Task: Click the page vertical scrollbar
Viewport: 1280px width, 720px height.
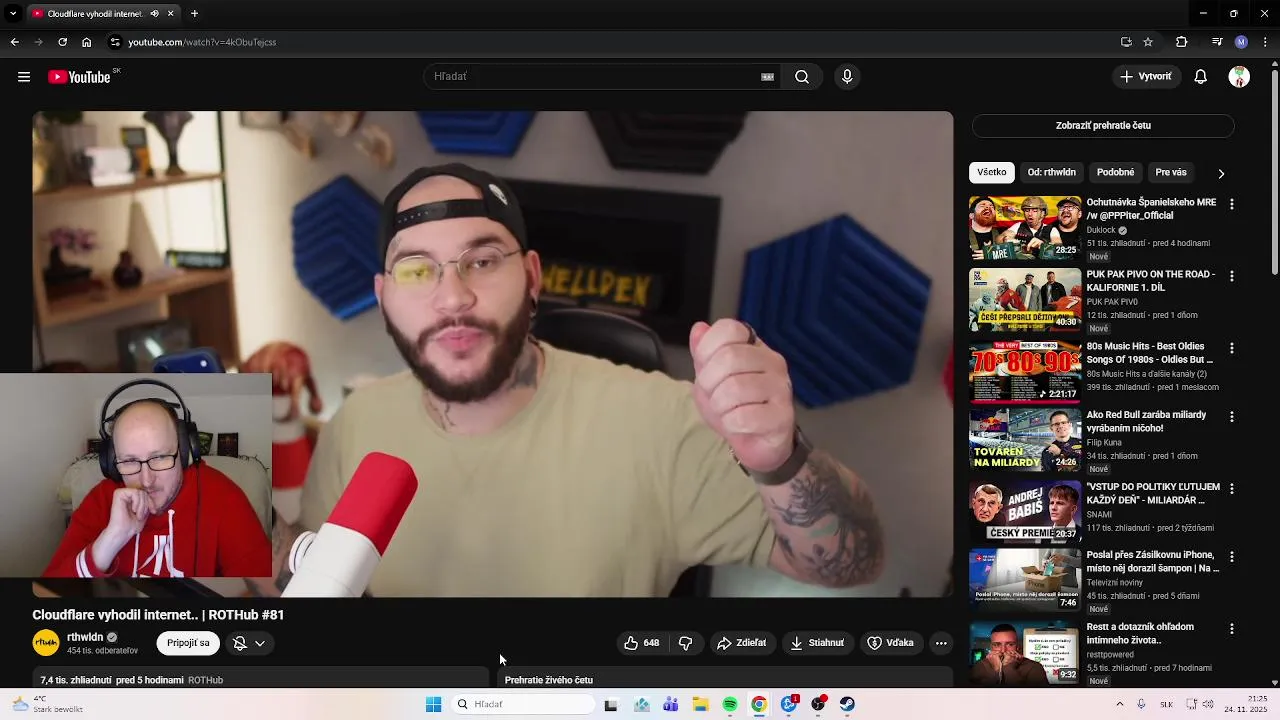Action: point(1274,170)
